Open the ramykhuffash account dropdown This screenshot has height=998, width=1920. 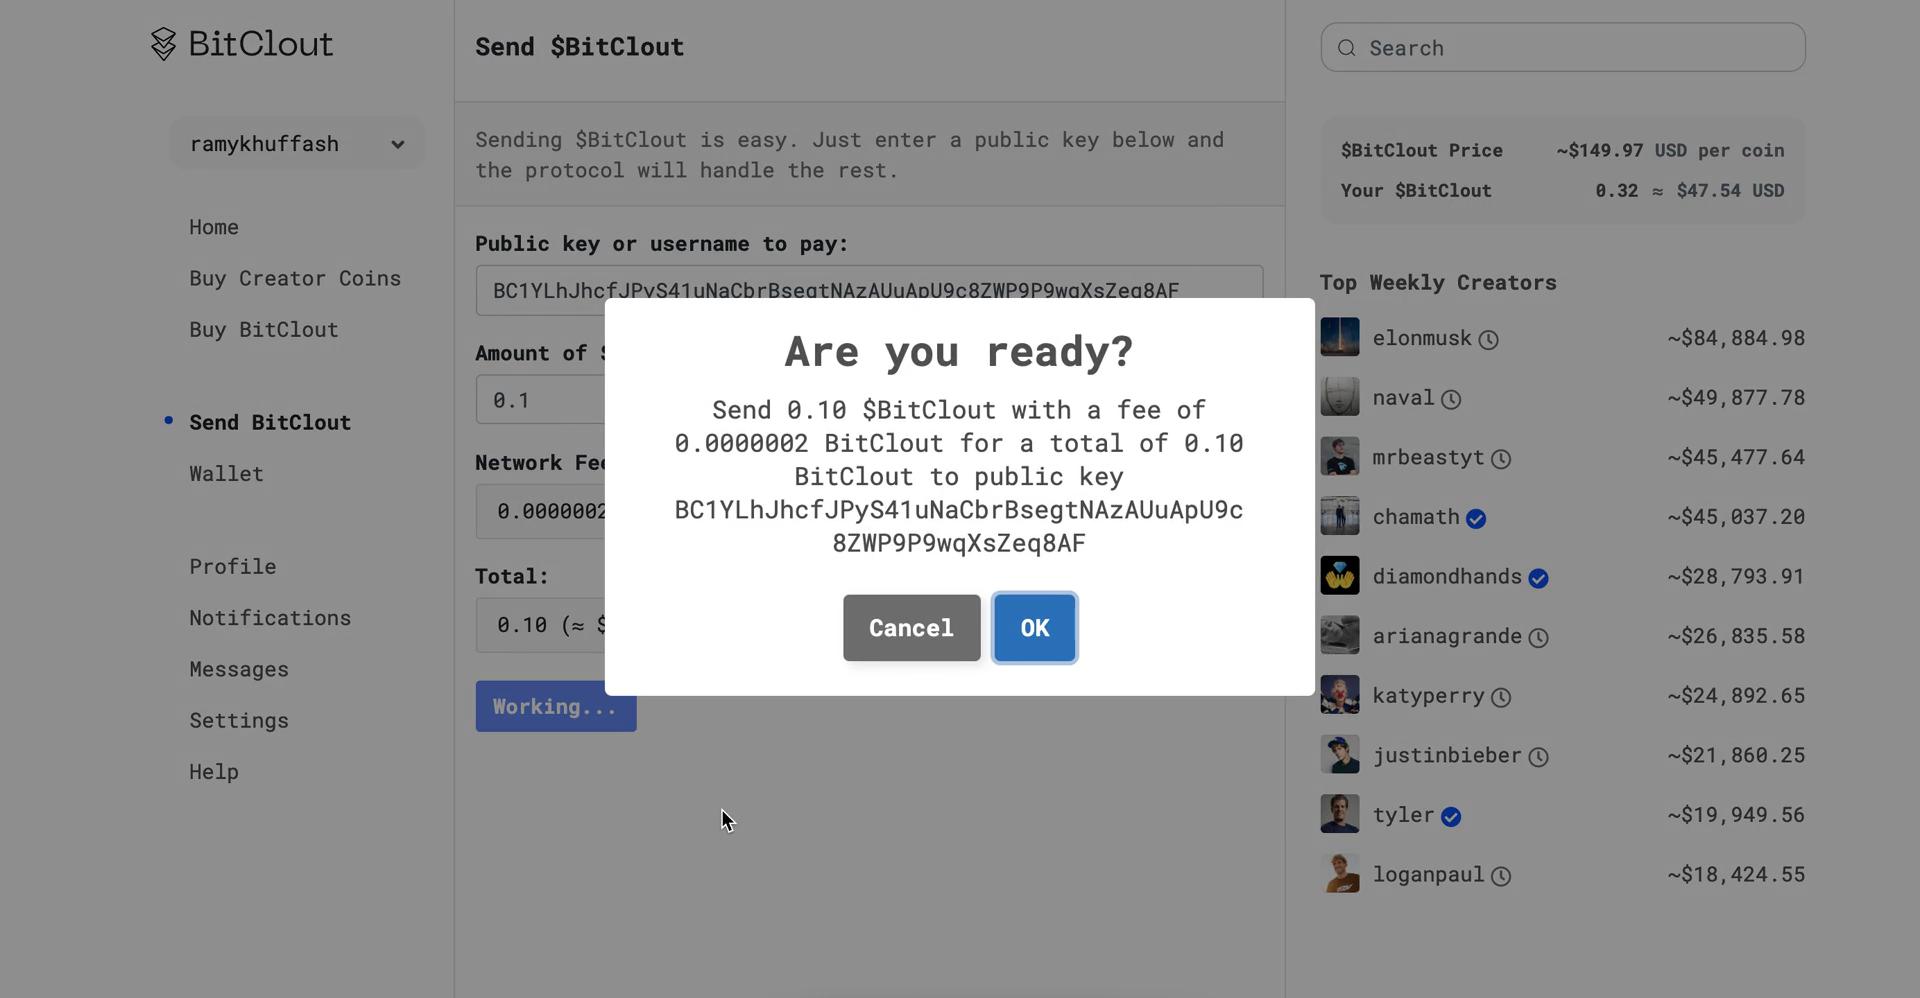297,144
